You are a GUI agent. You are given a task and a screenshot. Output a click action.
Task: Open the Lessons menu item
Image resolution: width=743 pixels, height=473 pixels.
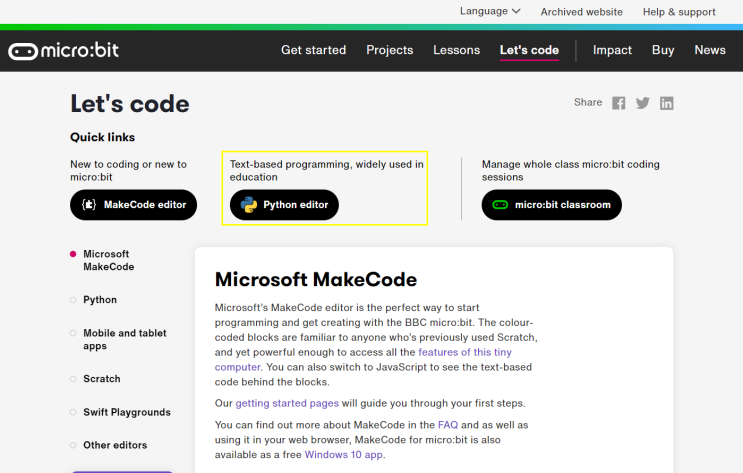456,50
